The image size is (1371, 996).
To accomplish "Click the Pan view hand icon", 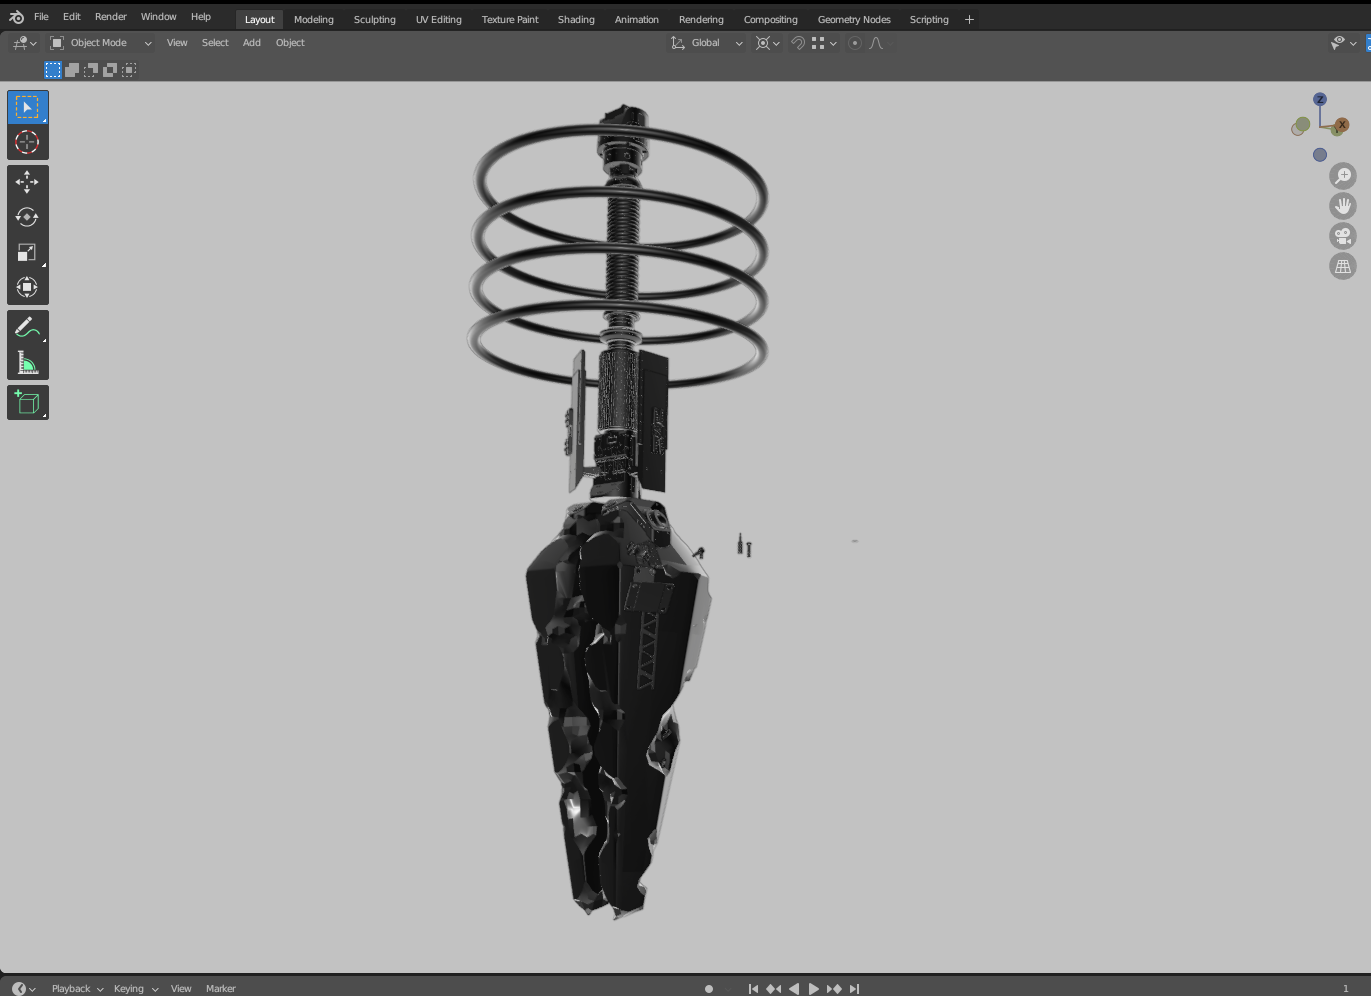I will coord(1343,206).
